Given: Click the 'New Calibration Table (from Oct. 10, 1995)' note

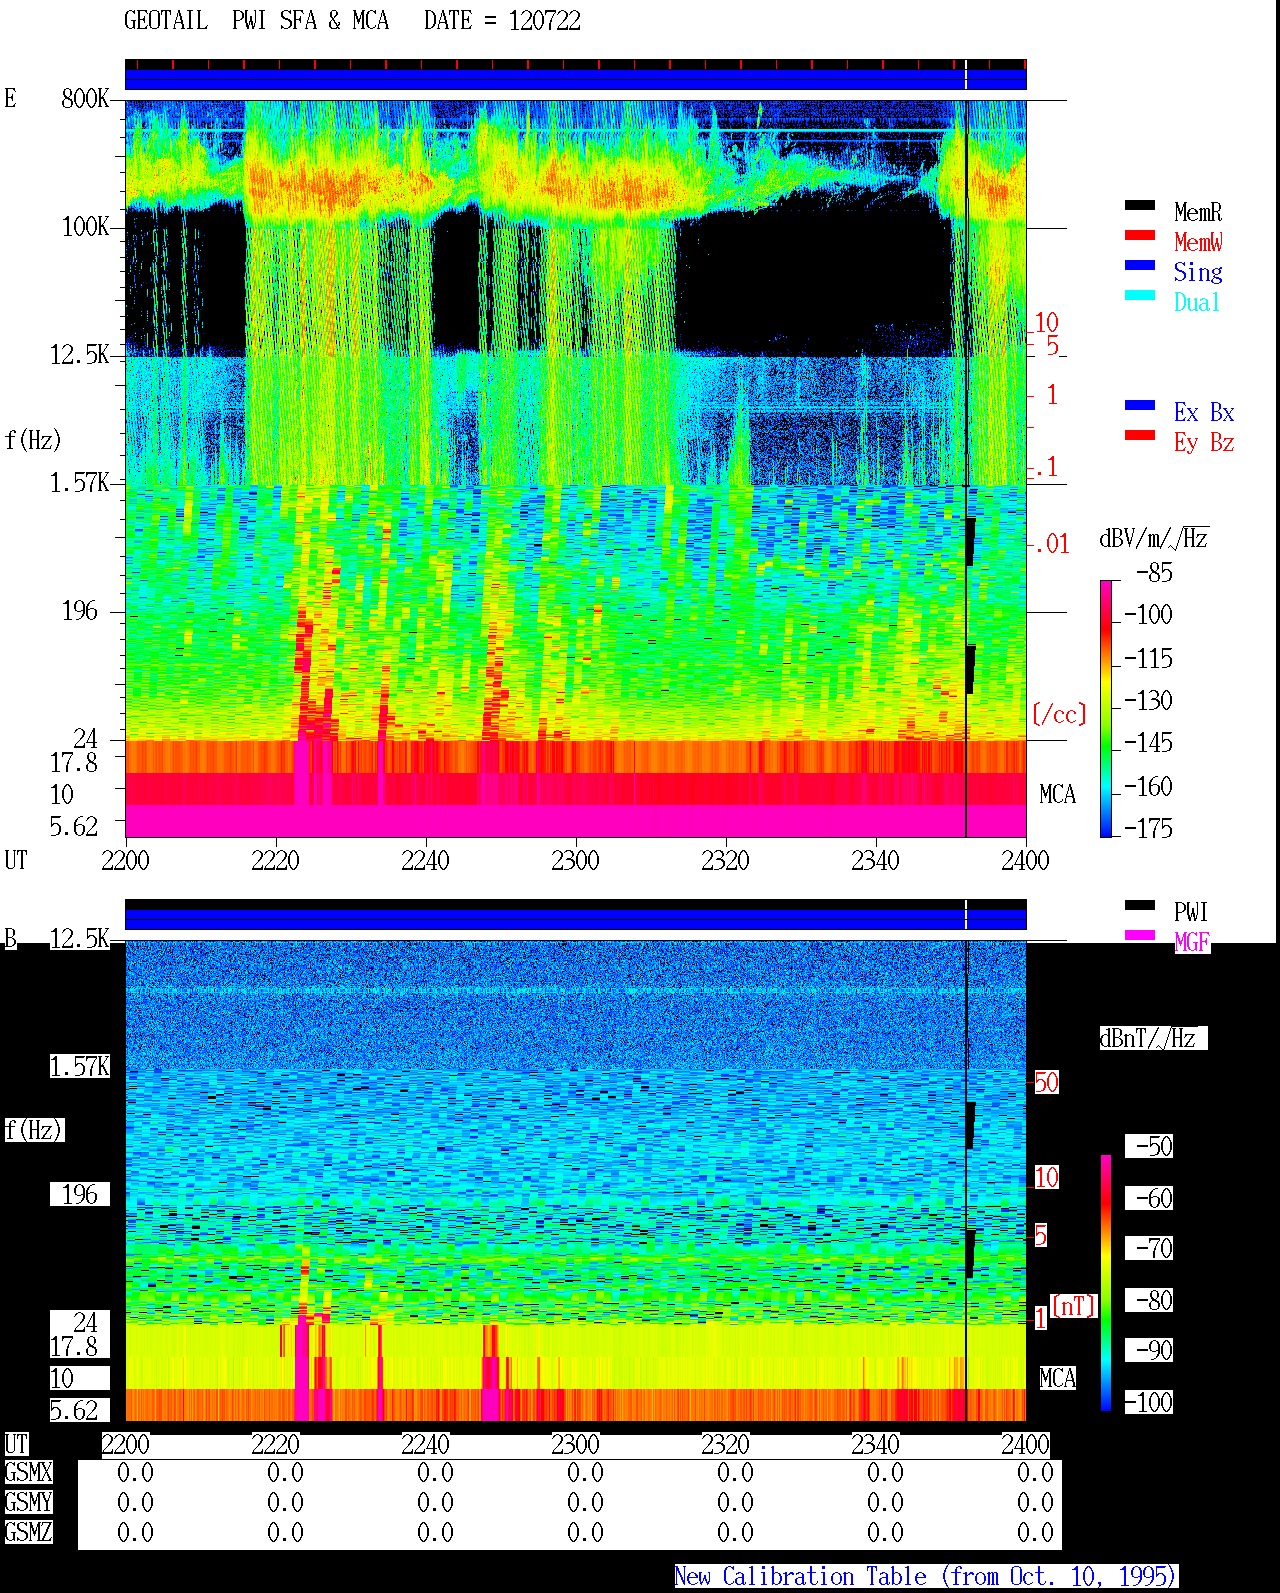Looking at the screenshot, I should tap(926, 1577).
